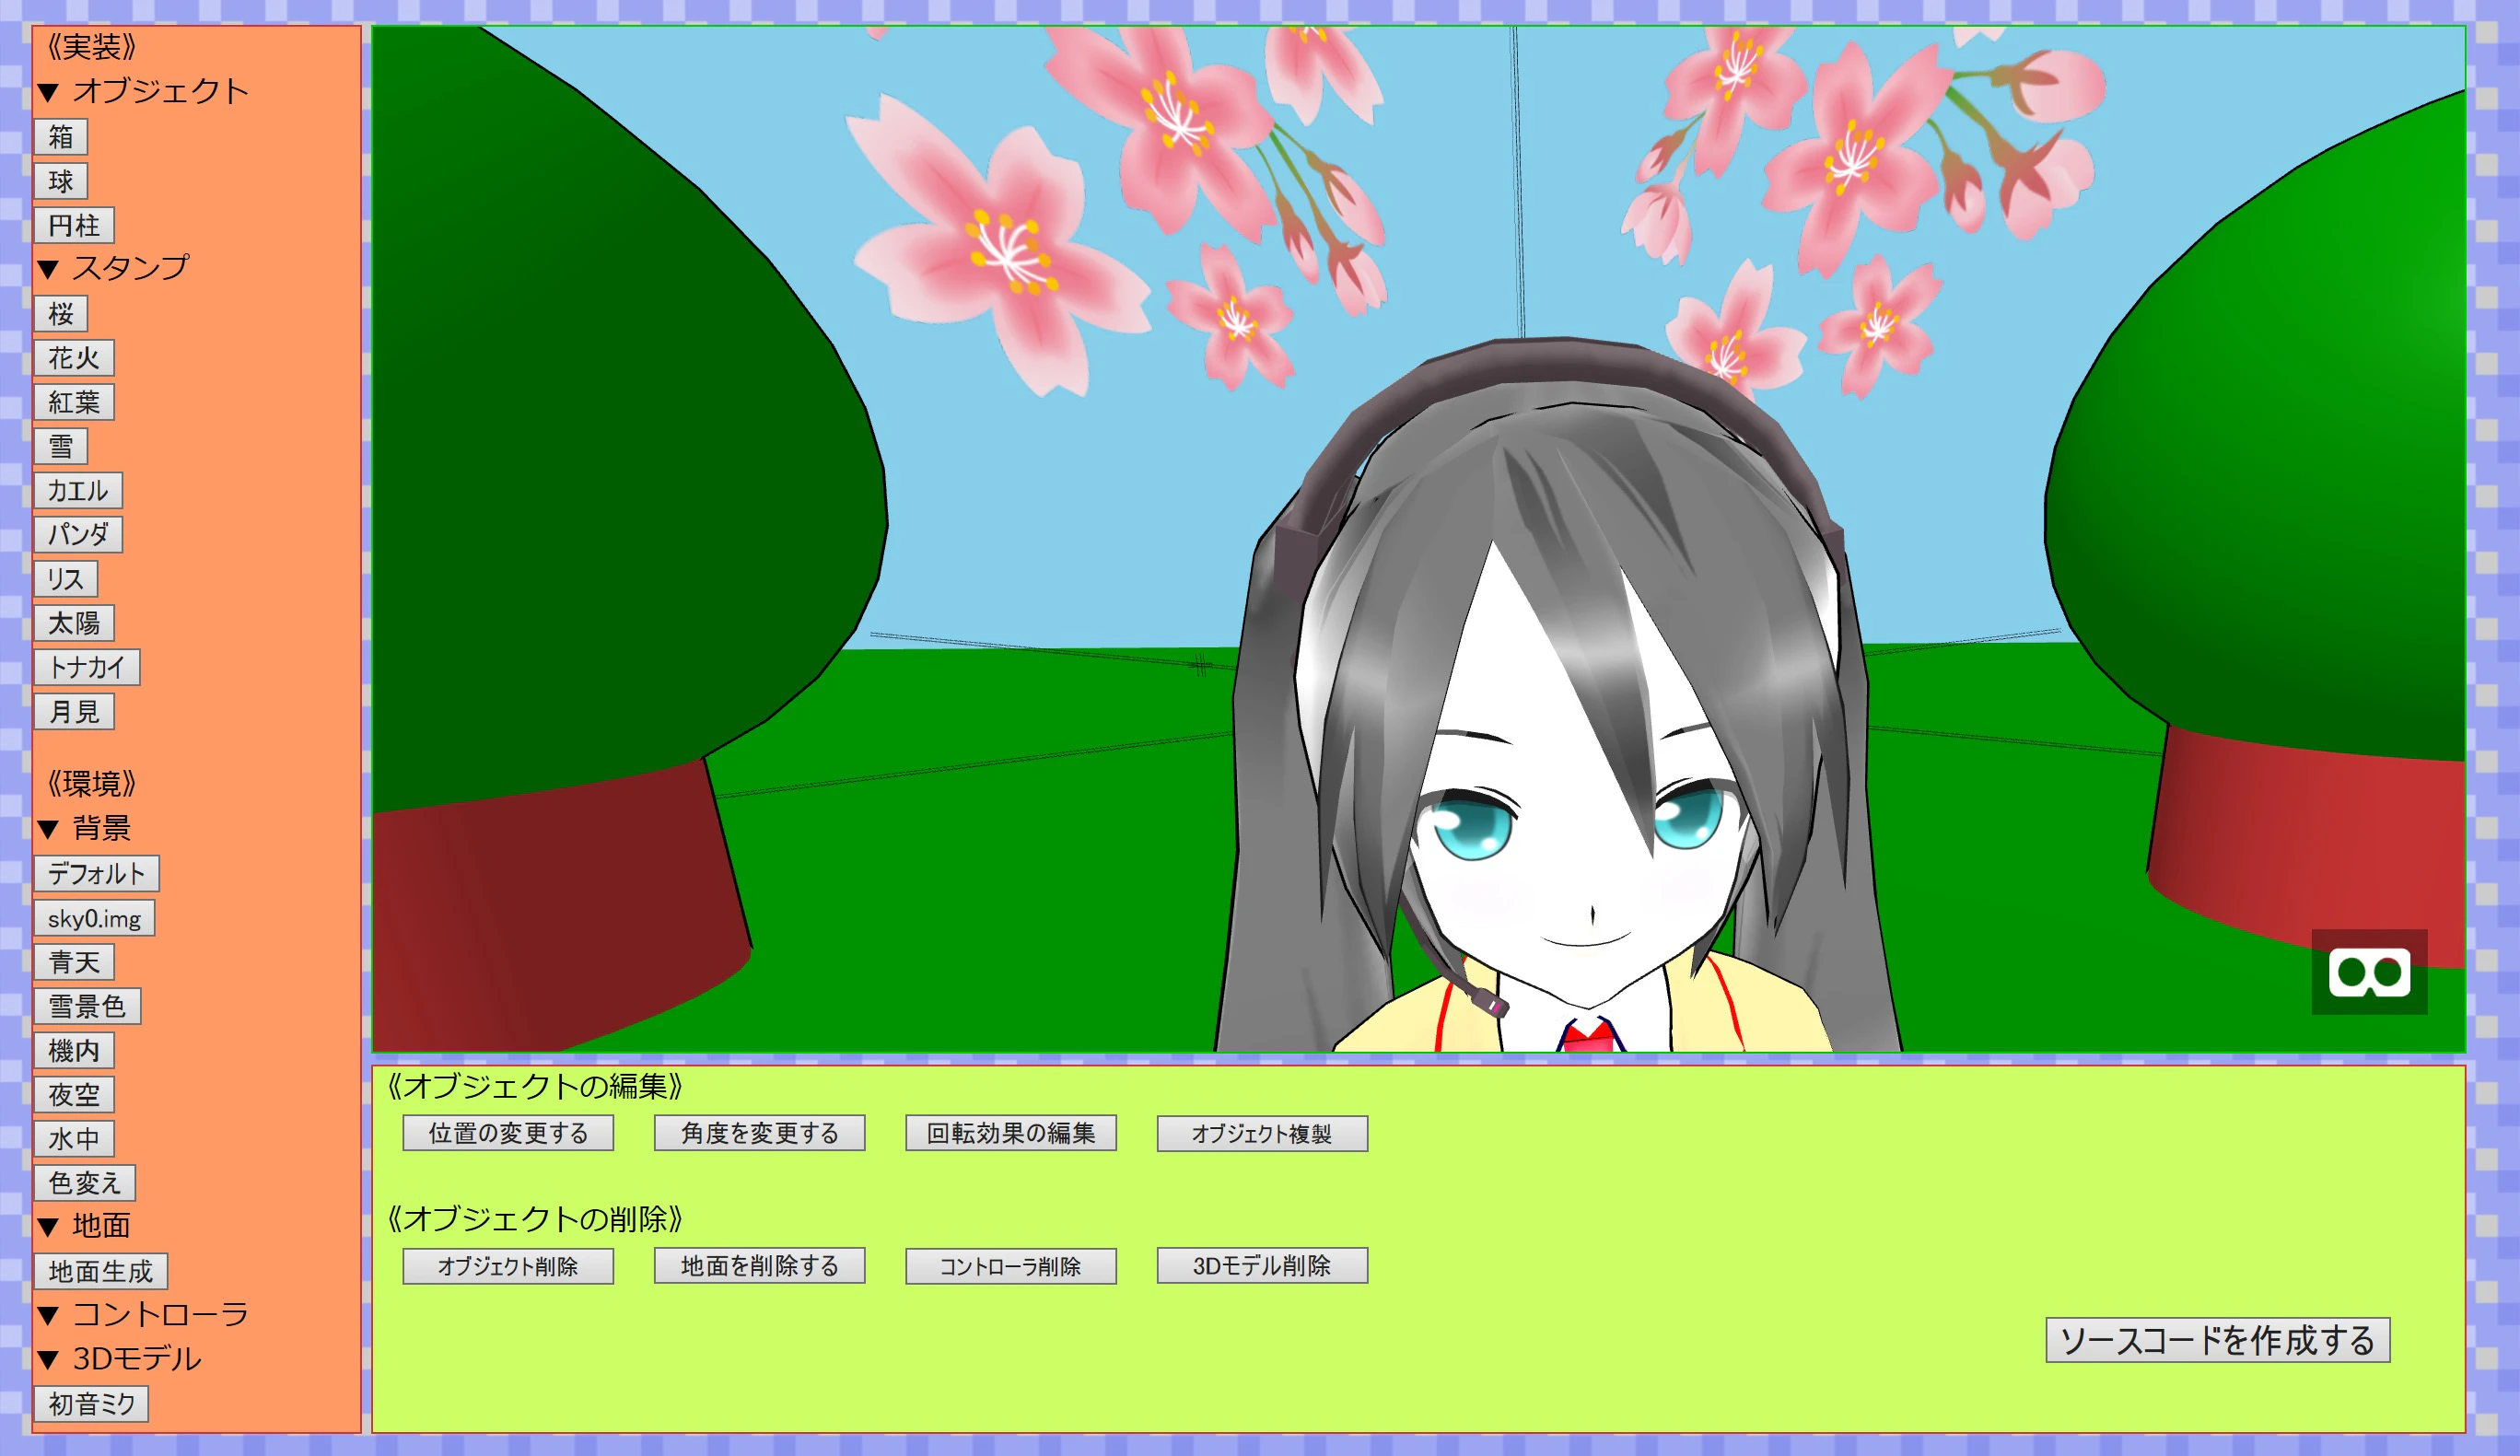Apply the 花火 stamp

point(74,358)
